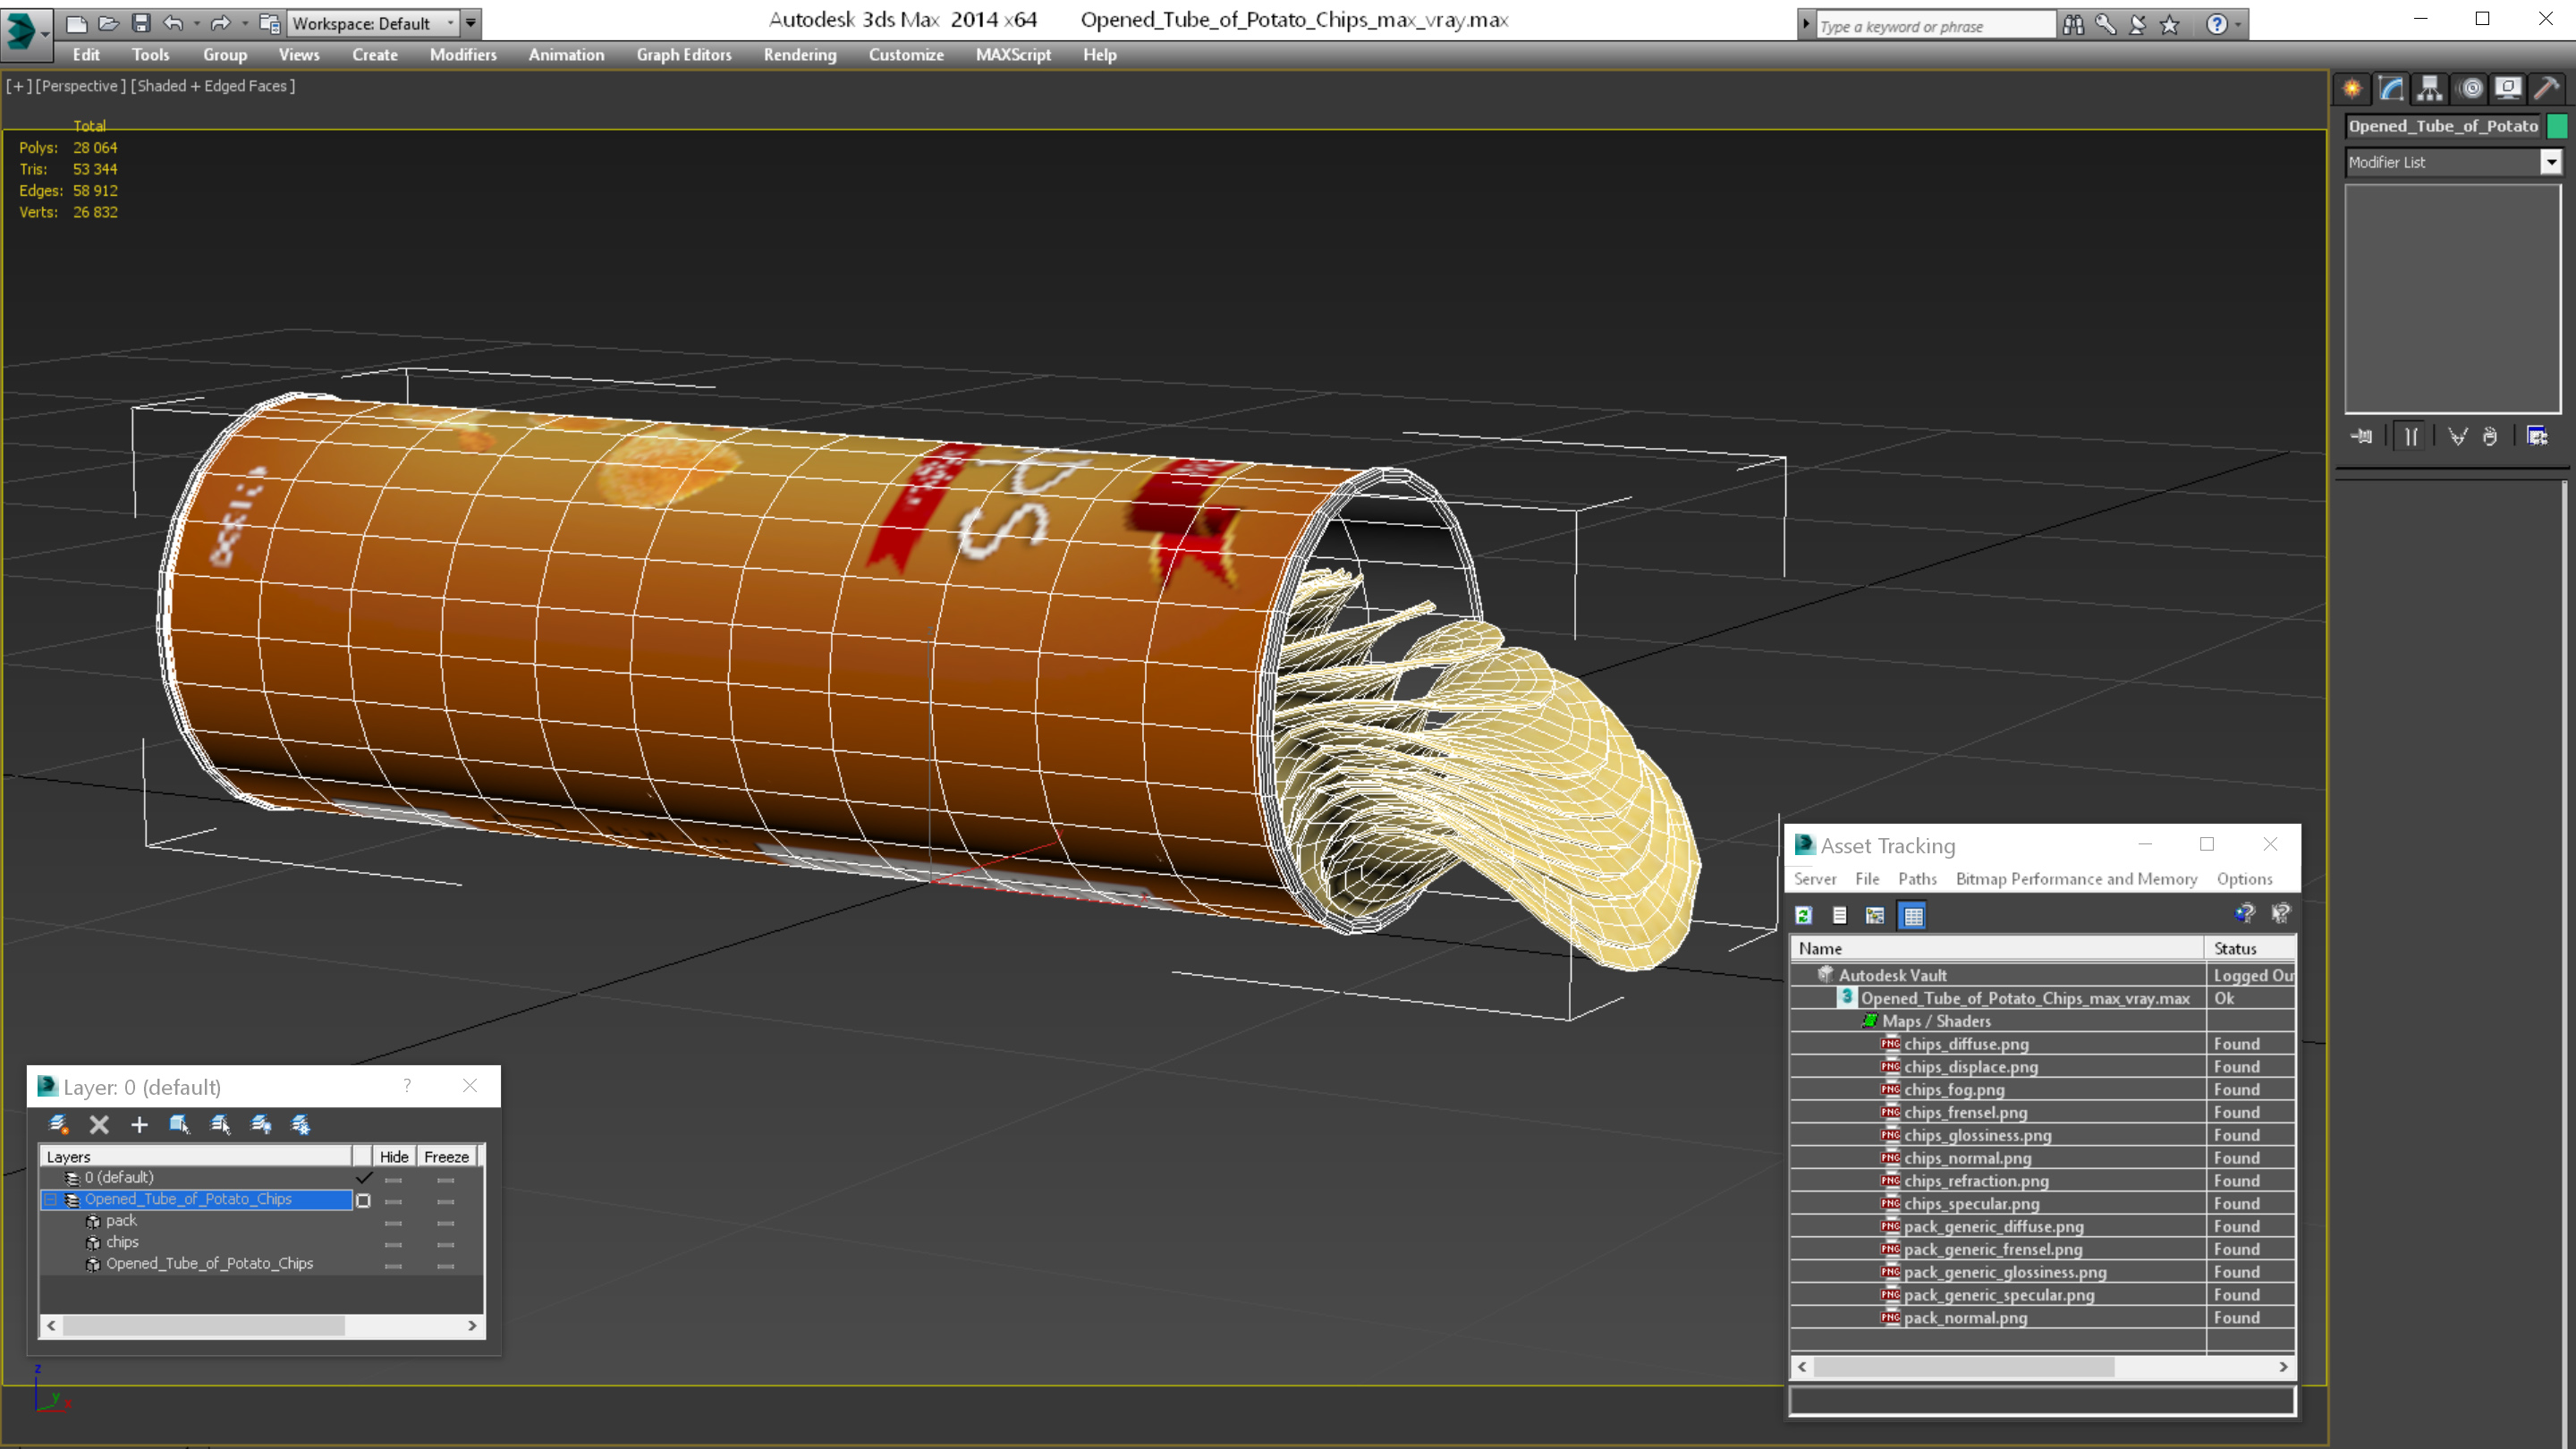Click Status Log icon in Asset Tracking toolbar

[x=1839, y=915]
